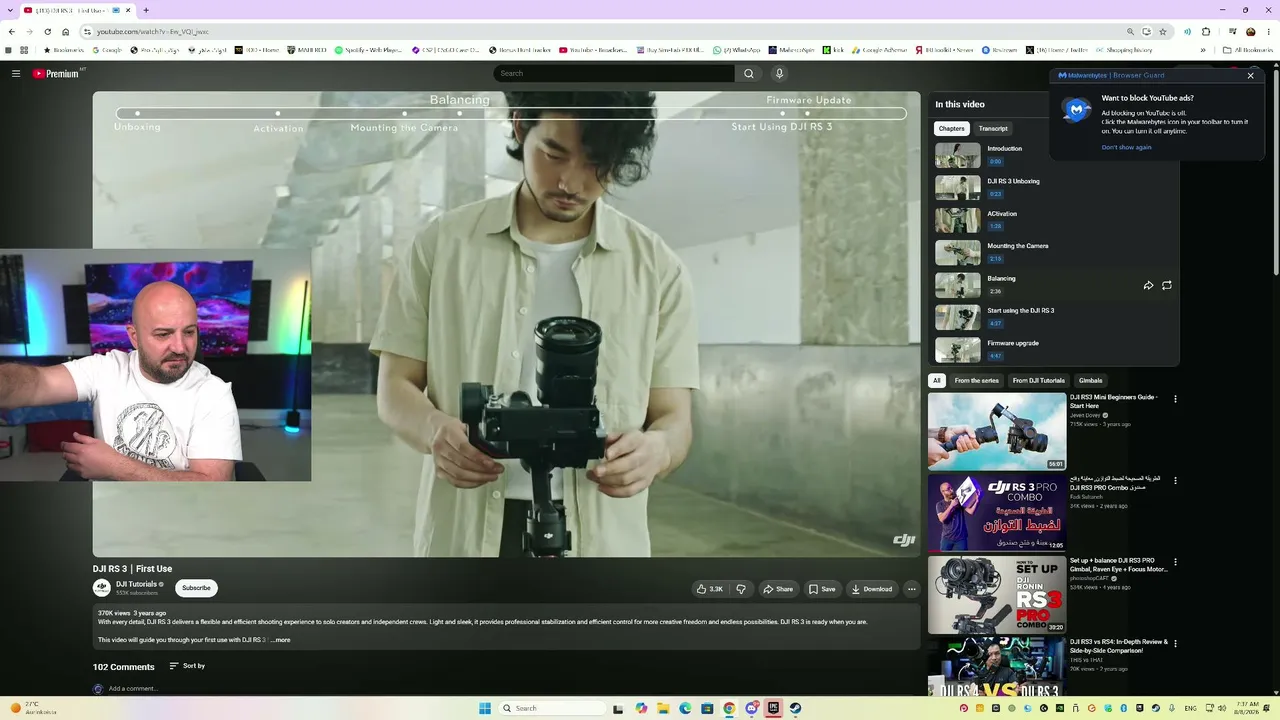Open the YouTube hamburger guide menu
The image size is (1280, 720).
click(x=16, y=73)
